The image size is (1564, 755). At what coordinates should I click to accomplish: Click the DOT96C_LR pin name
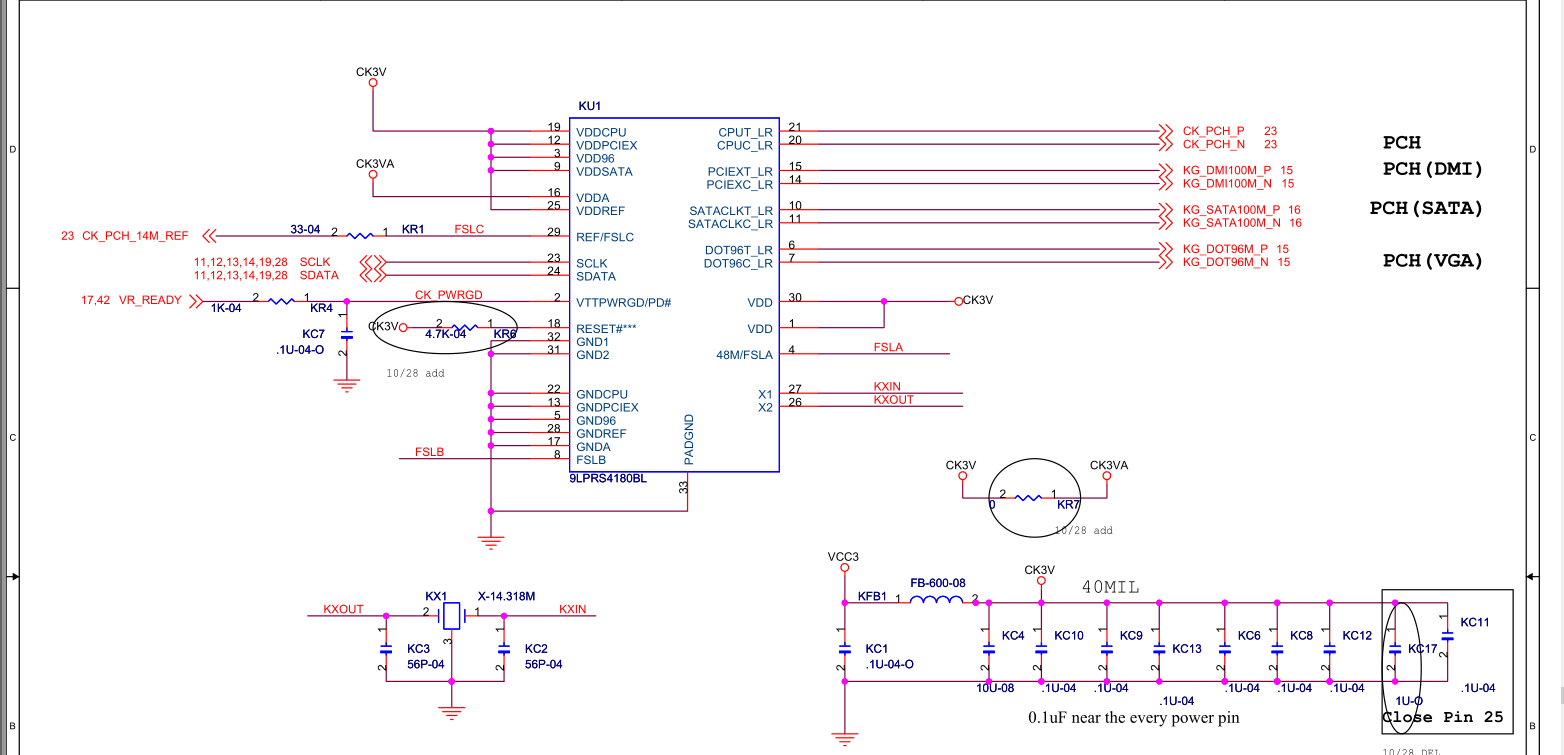738,263
